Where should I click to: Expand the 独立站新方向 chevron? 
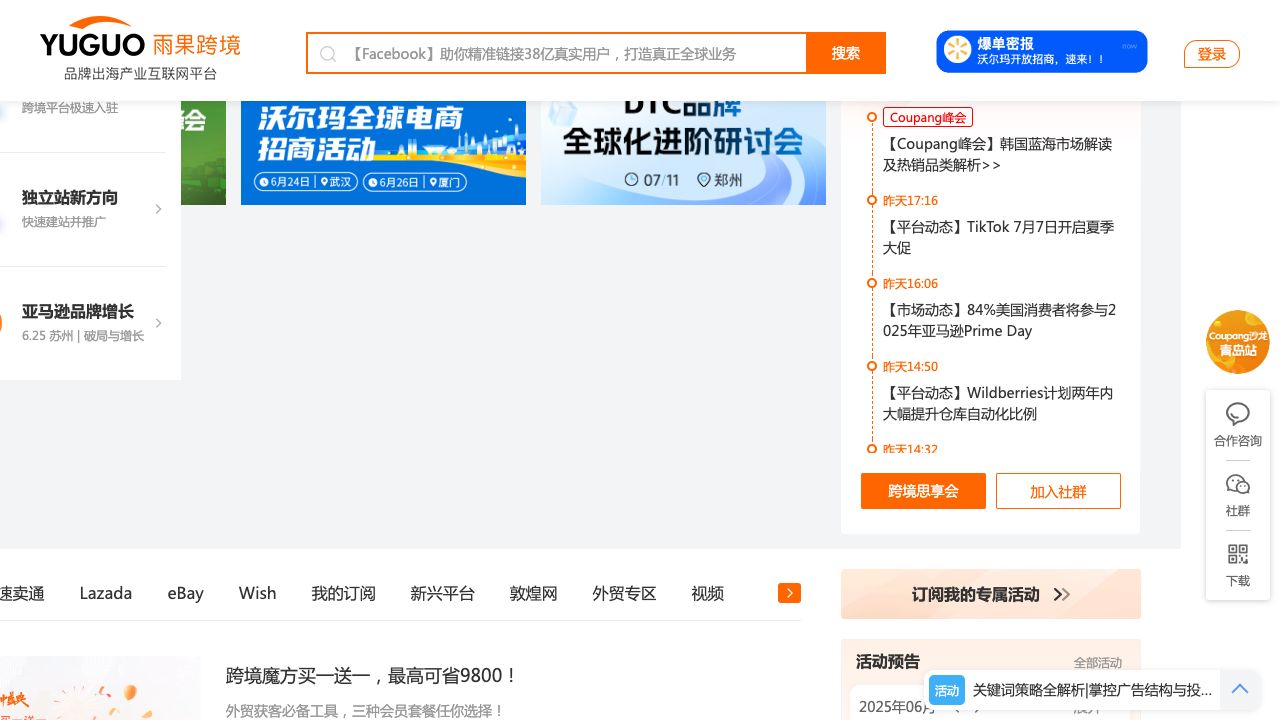point(158,209)
